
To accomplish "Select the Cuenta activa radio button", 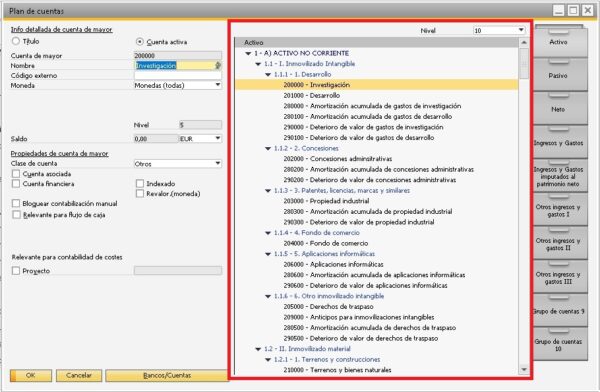I will pos(140,42).
